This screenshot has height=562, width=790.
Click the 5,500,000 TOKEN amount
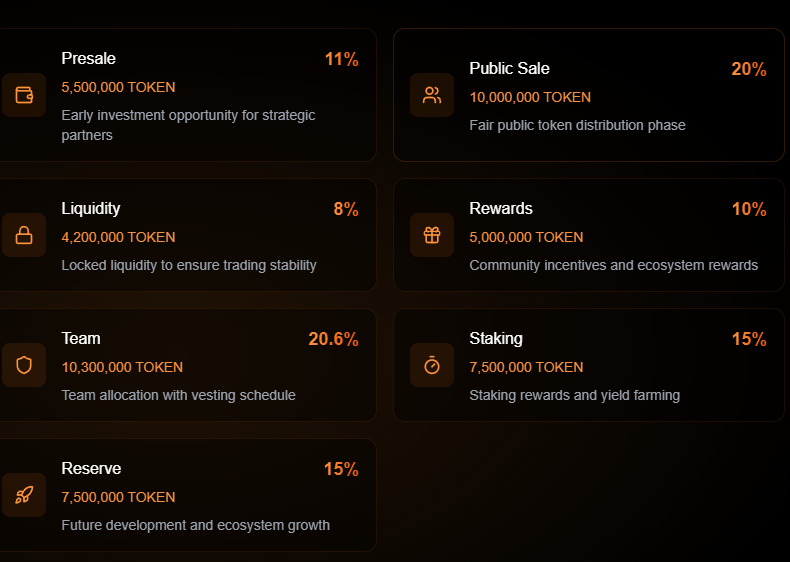pos(118,87)
